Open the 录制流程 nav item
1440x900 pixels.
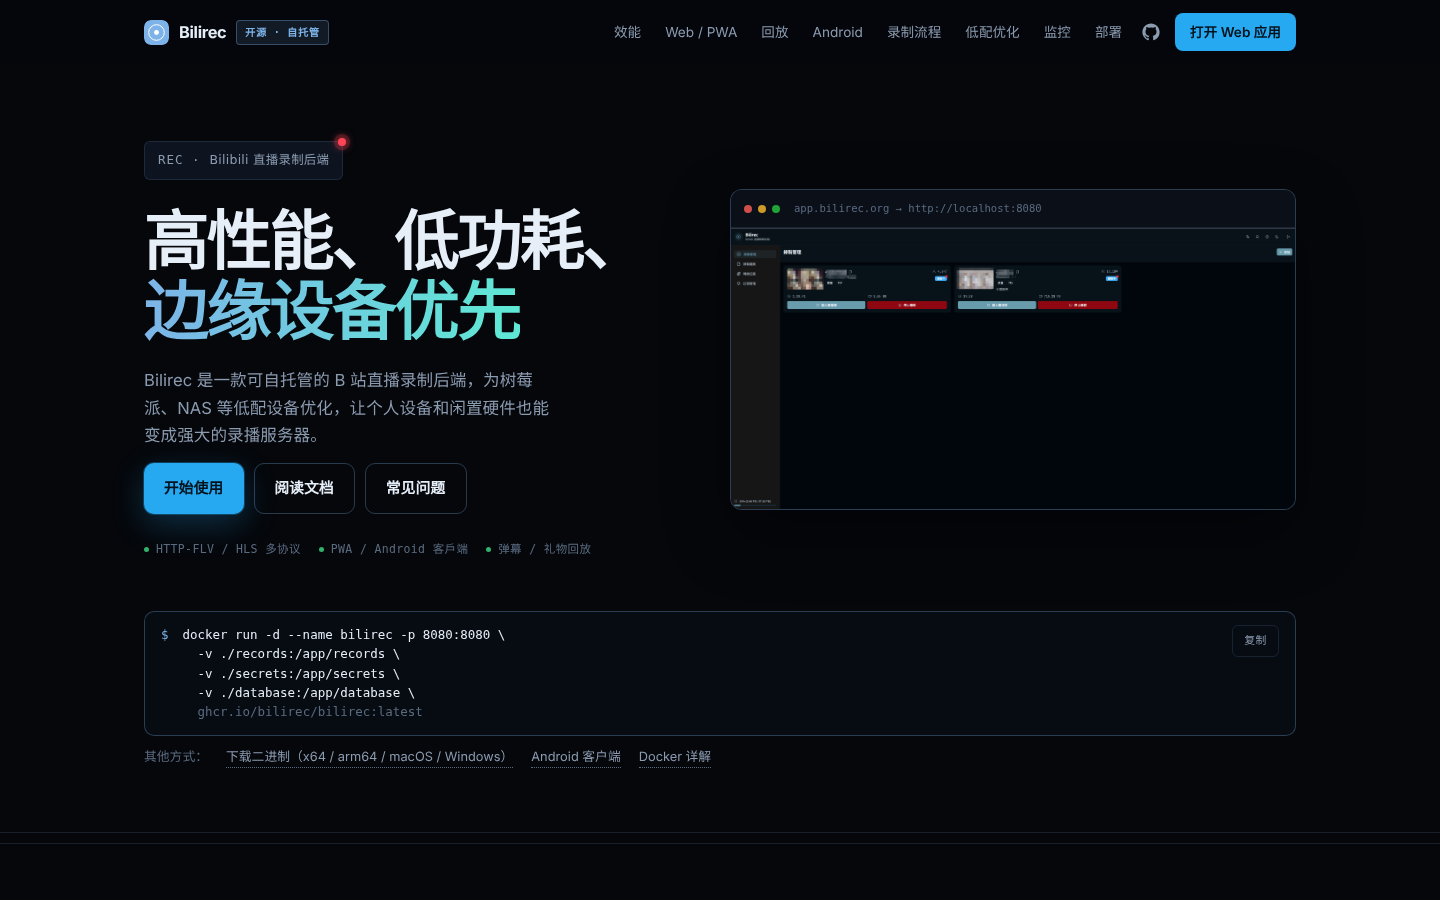914,32
